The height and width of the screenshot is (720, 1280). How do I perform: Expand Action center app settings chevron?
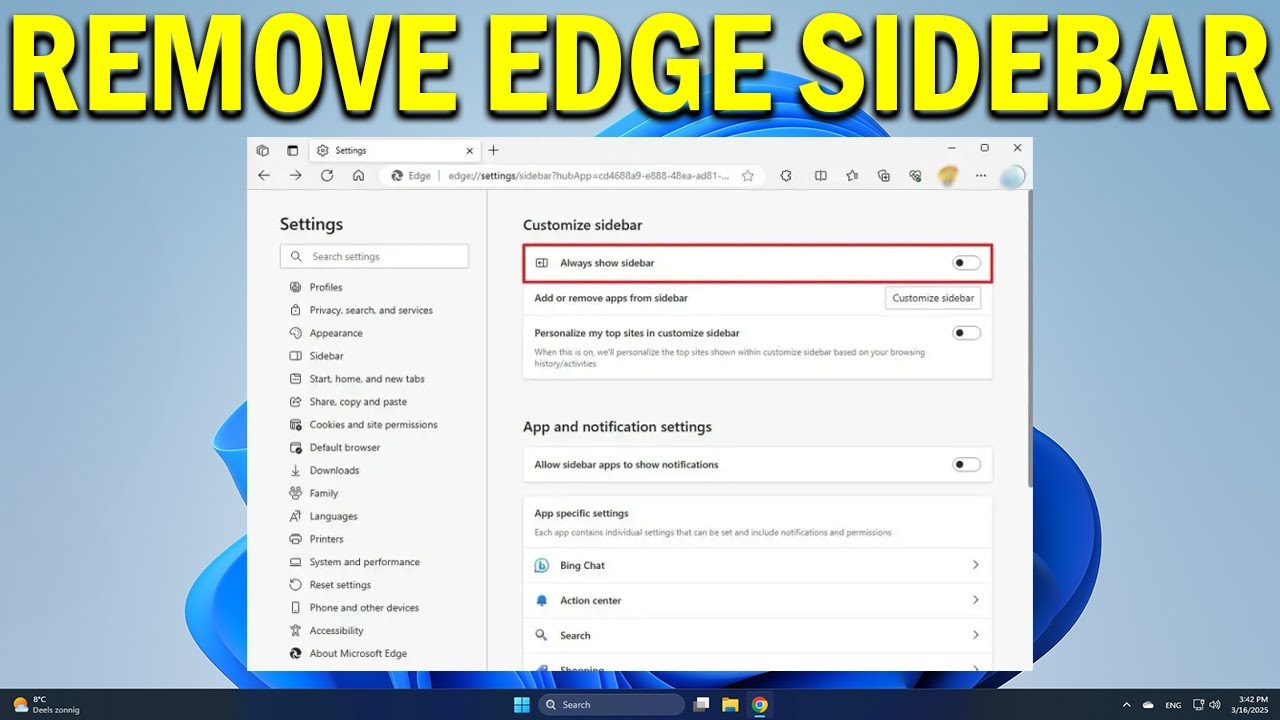tap(976, 600)
